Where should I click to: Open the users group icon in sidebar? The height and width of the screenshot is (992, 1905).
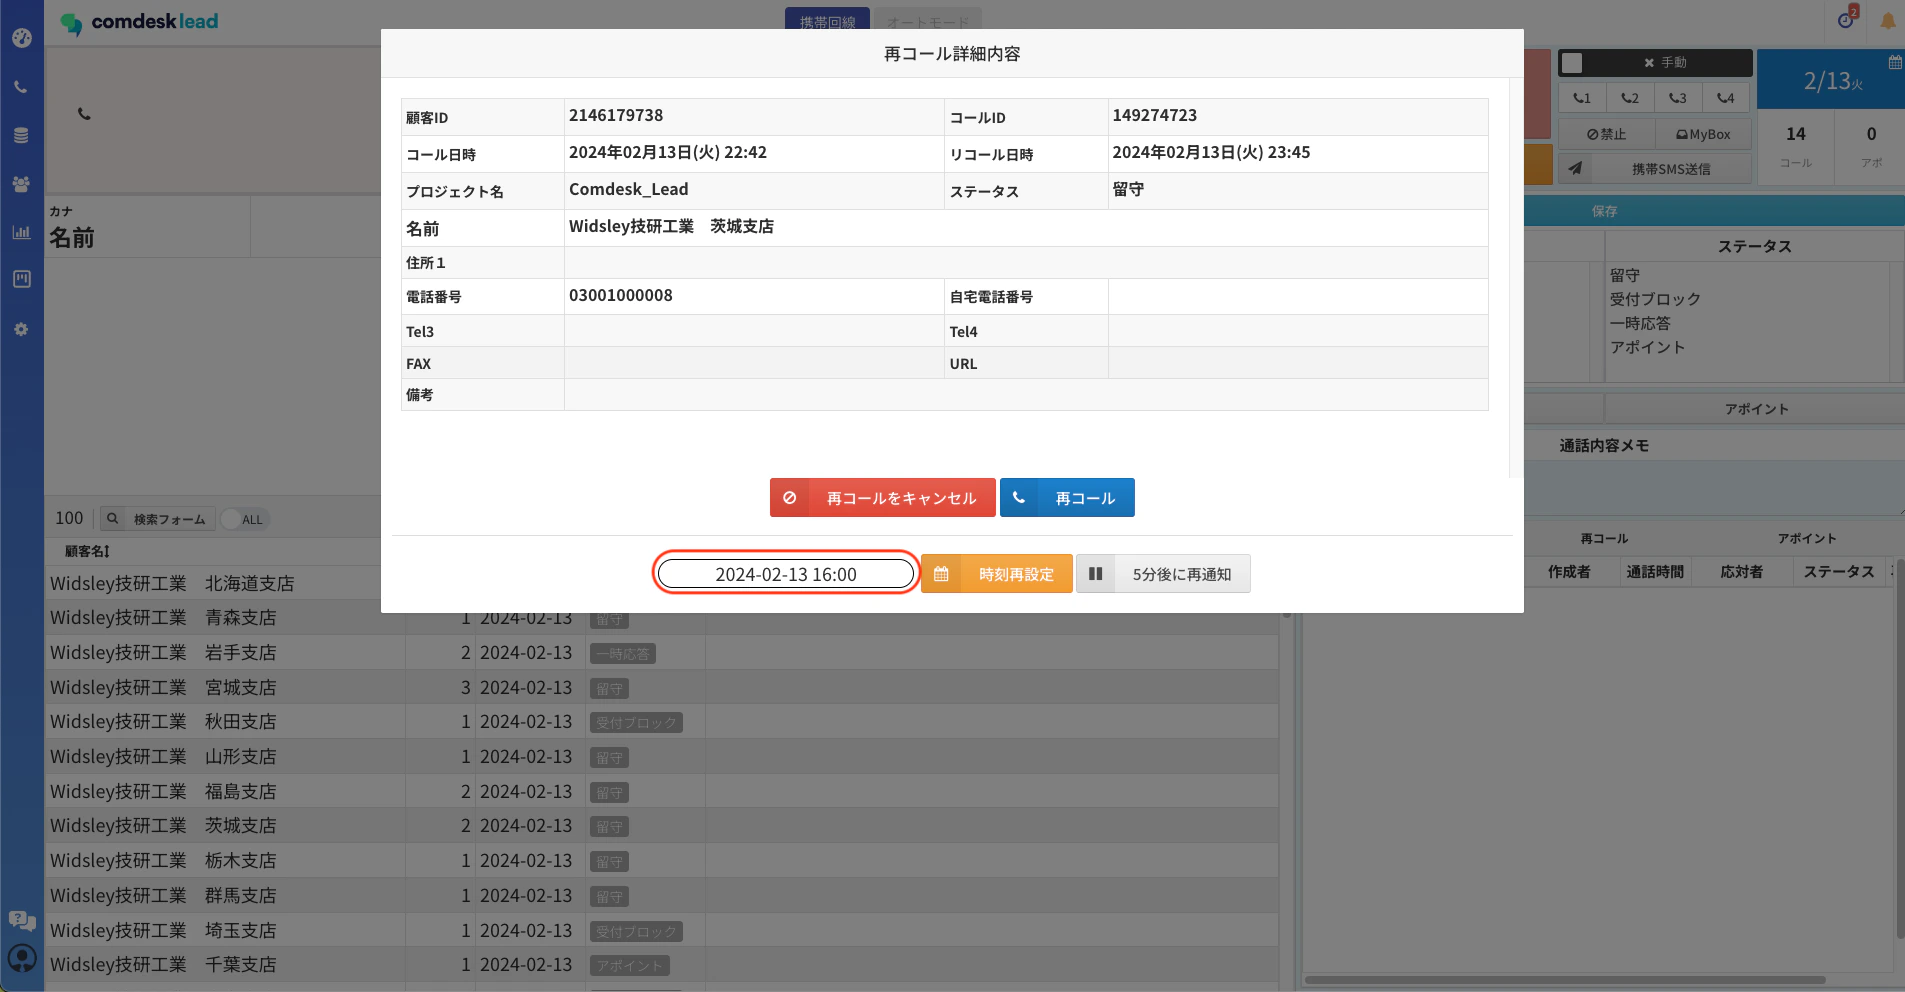21,184
